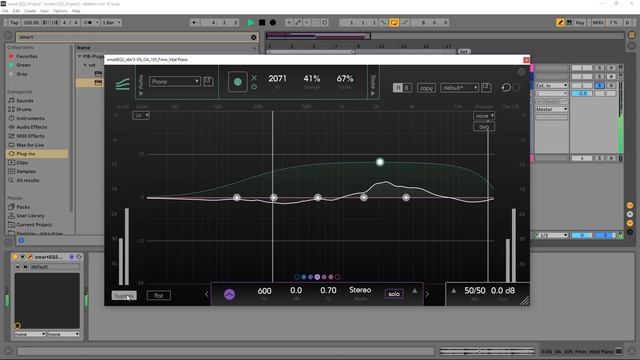Viewport: 640px width, 360px height.
Task: Click the bypass button
Action: [x=124, y=296]
